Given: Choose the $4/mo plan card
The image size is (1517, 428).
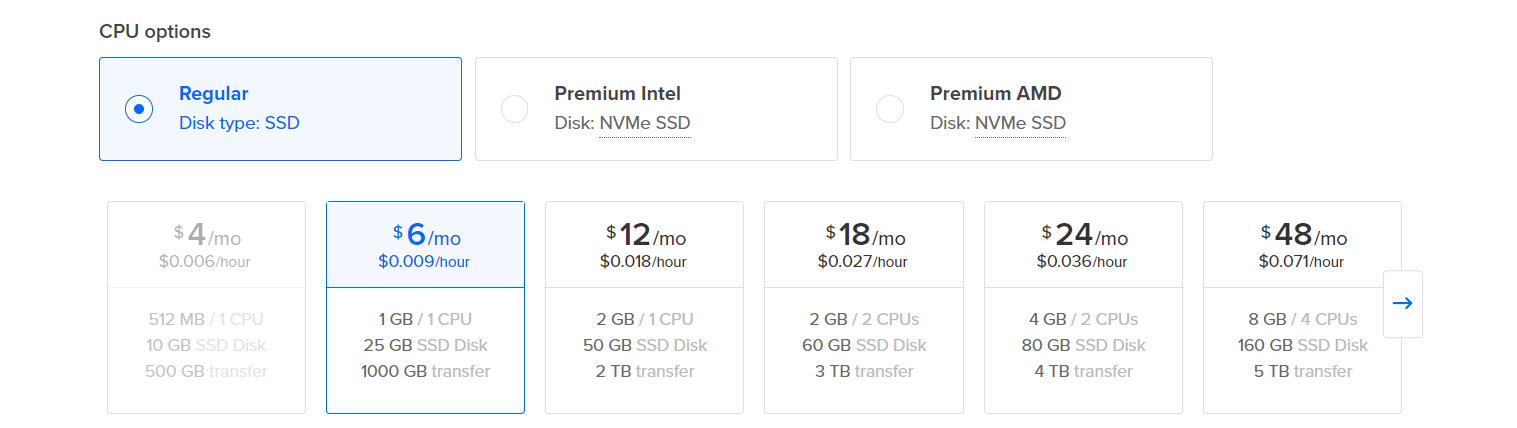Looking at the screenshot, I should point(206,306).
